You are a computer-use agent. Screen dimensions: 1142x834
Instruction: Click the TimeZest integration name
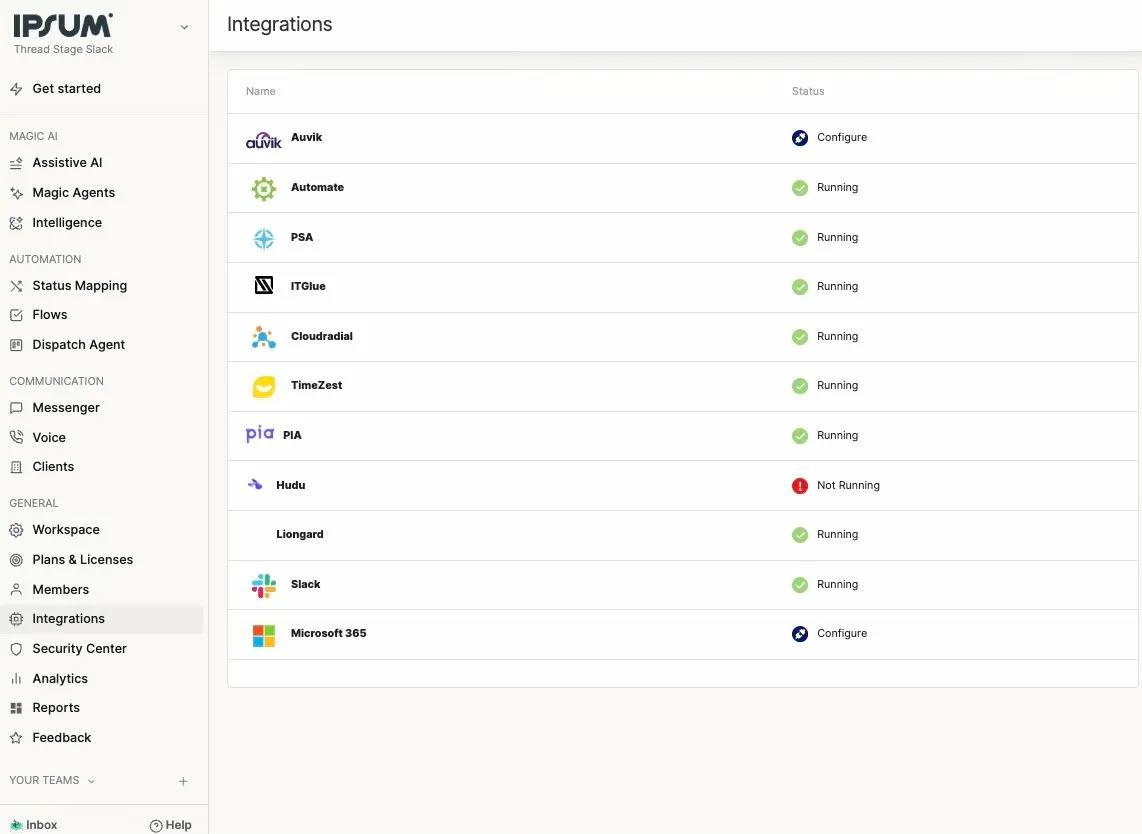(x=316, y=385)
